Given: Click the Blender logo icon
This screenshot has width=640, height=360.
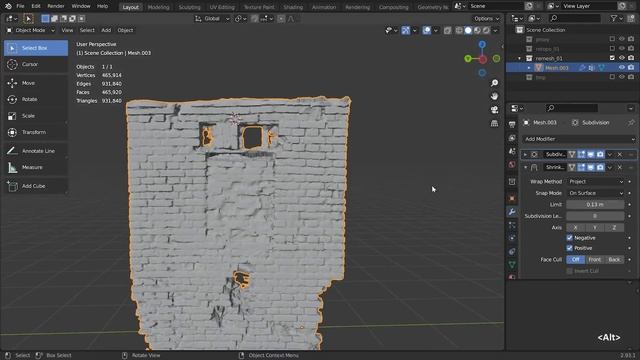Looking at the screenshot, I should point(8,6).
